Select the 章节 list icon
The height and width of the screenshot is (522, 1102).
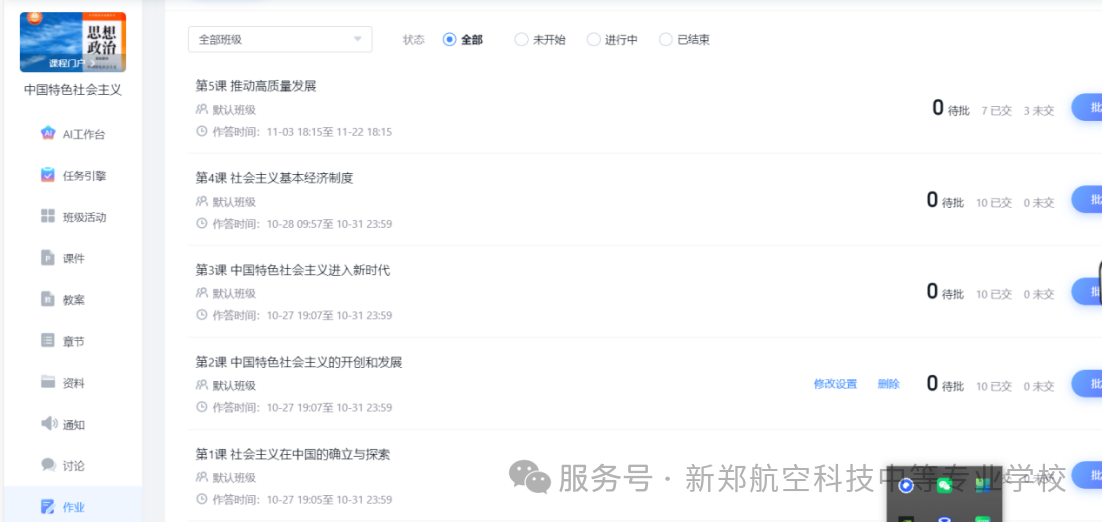[48, 341]
